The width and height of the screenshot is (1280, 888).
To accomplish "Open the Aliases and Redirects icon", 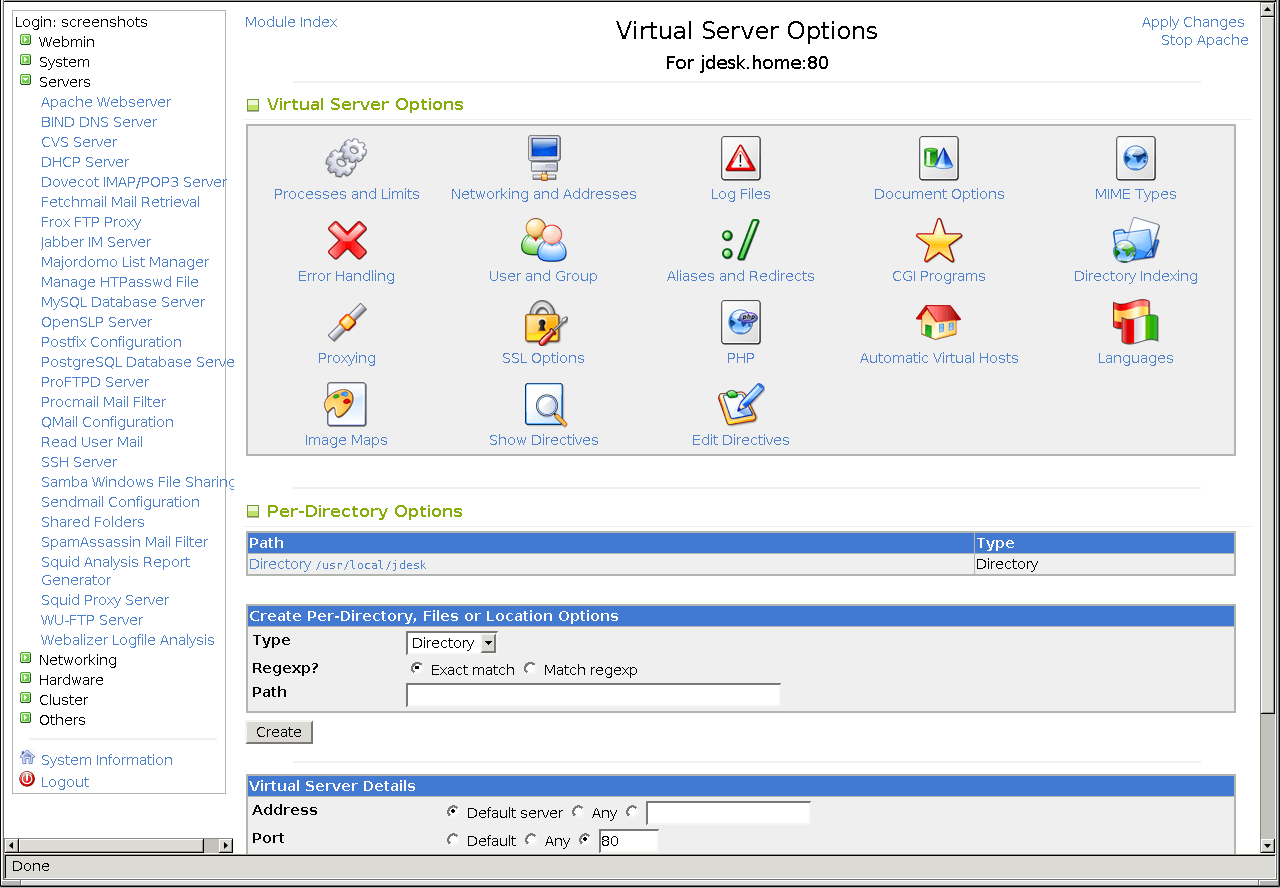I will pyautogui.click(x=740, y=240).
